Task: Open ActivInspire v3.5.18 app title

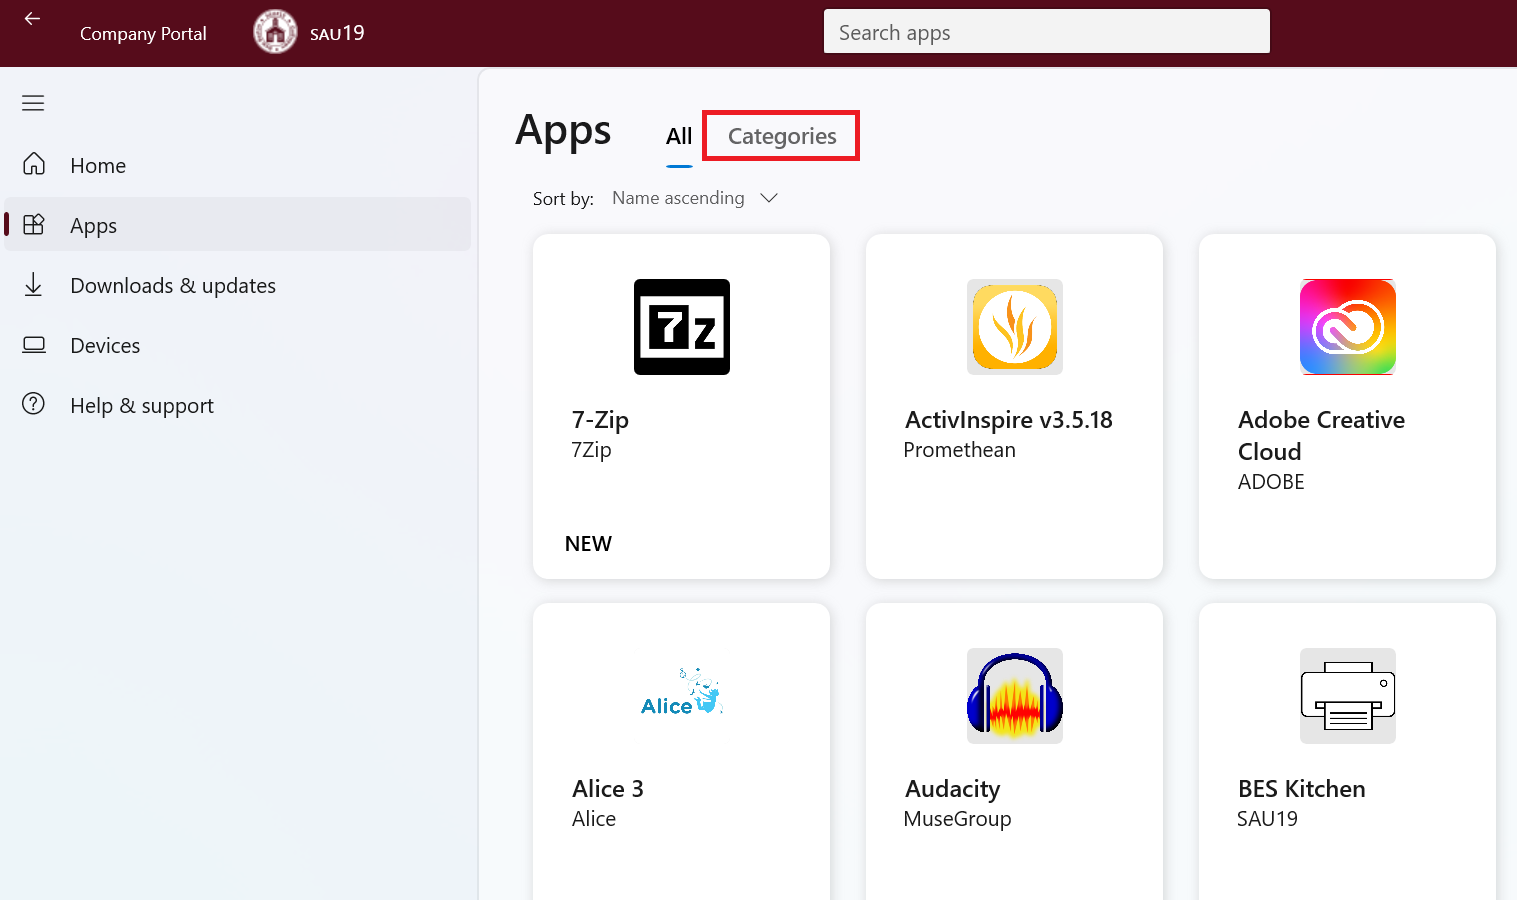Action: coord(1008,420)
